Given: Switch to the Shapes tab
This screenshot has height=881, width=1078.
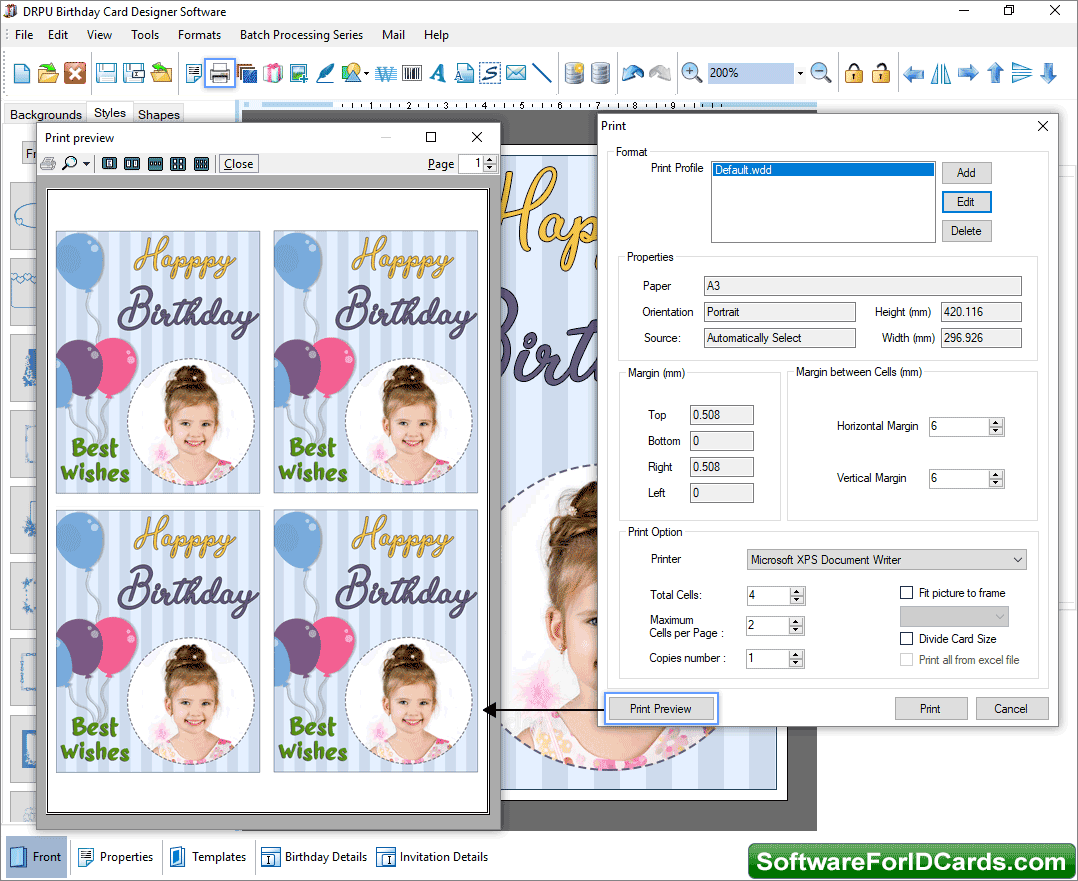Looking at the screenshot, I should (159, 114).
